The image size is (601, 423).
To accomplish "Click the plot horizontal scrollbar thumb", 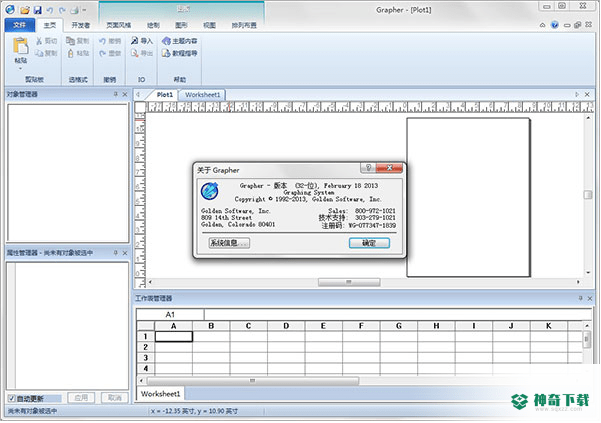I will (349, 282).
